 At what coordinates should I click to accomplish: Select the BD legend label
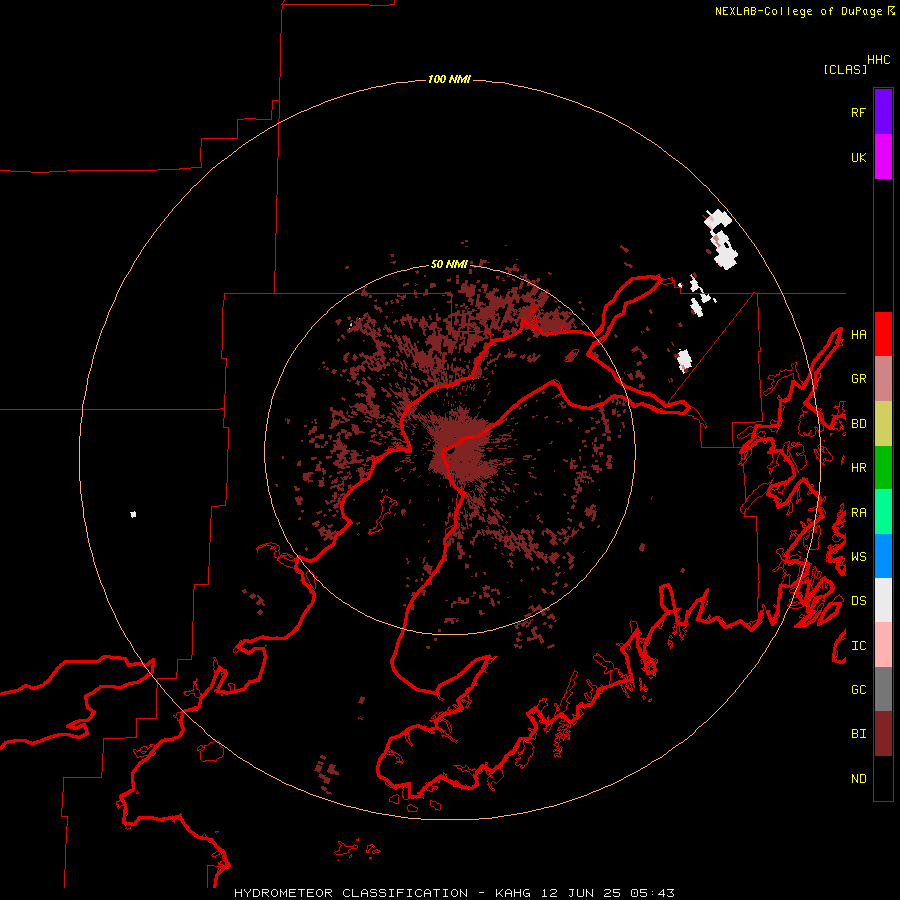click(859, 424)
